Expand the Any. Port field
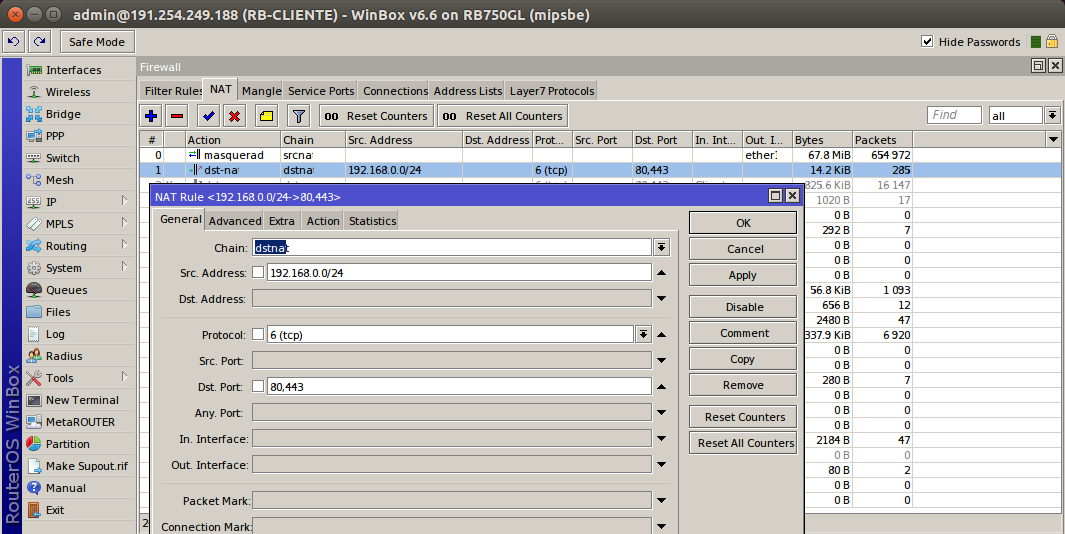The width and height of the screenshot is (1065, 534). pos(662,412)
